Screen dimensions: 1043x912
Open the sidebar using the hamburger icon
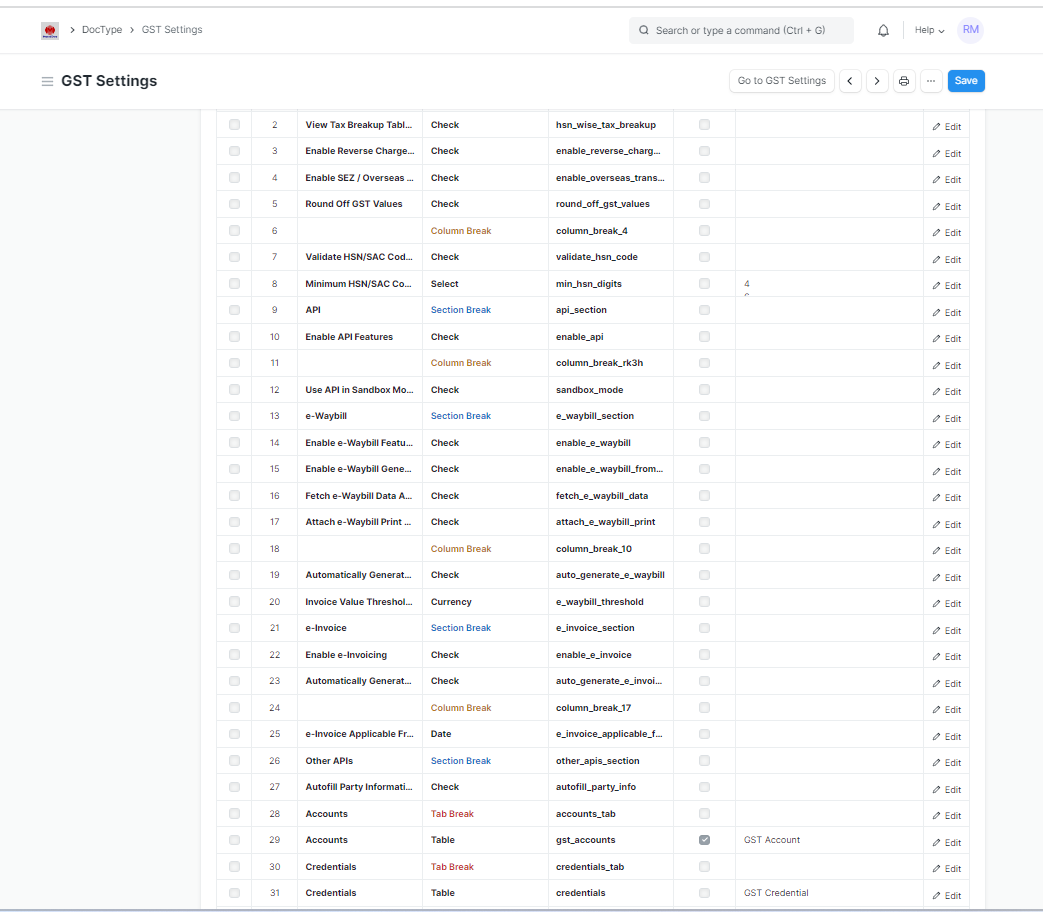pyautogui.click(x=47, y=81)
